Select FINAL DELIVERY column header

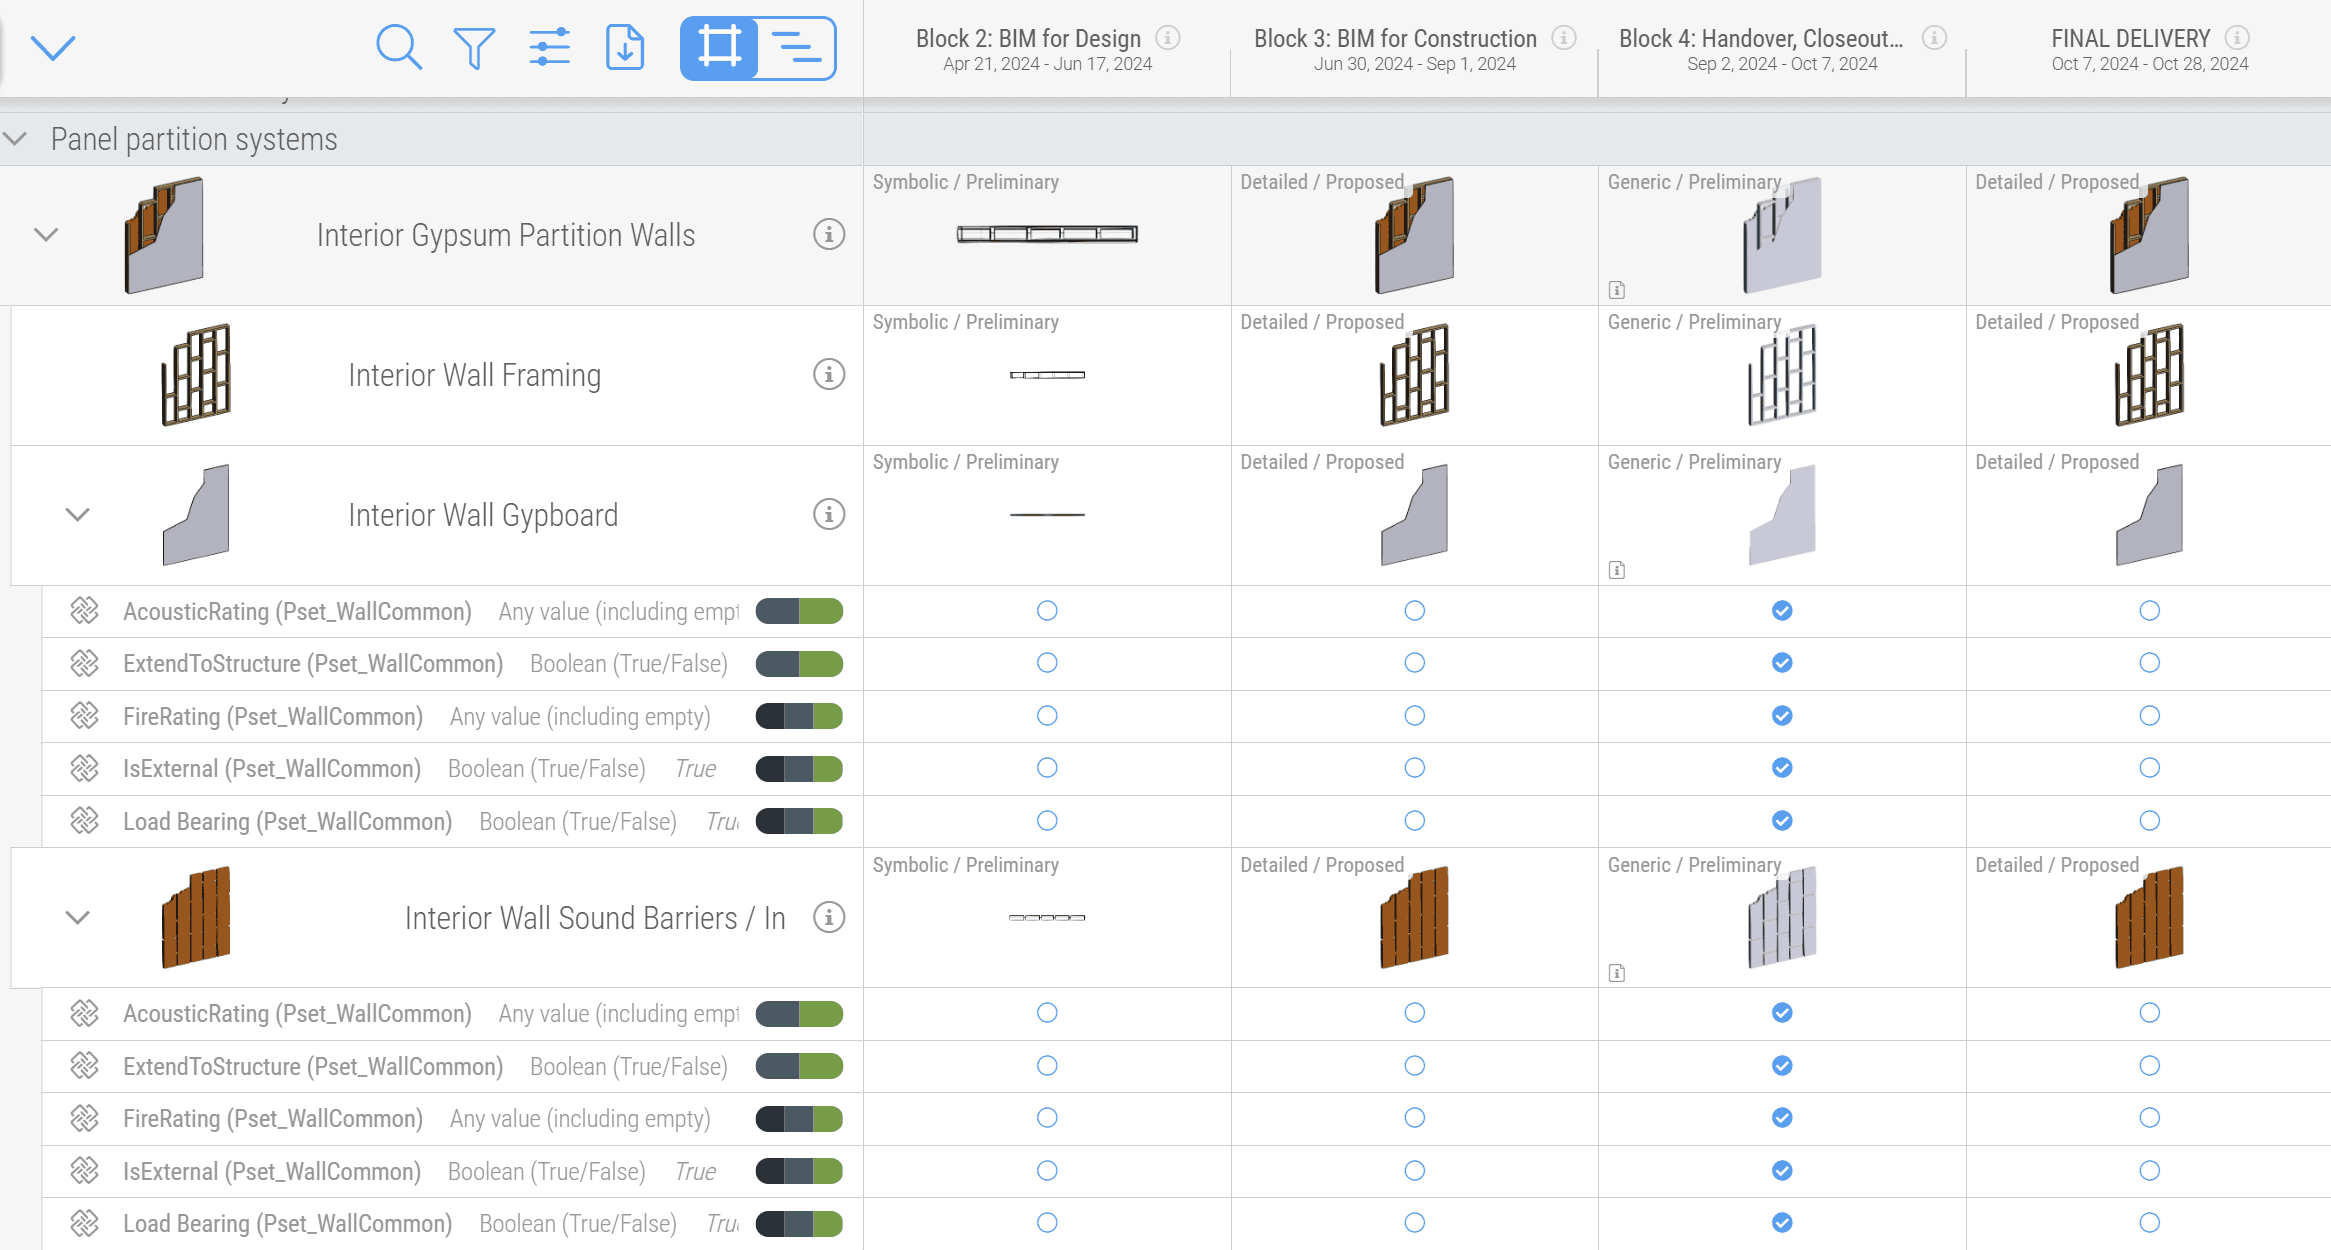pyautogui.click(x=2130, y=39)
